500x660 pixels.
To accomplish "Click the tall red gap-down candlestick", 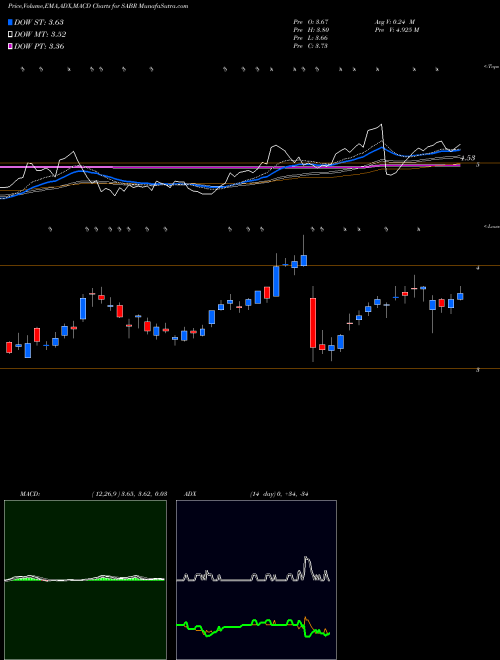I will click(x=313, y=323).
